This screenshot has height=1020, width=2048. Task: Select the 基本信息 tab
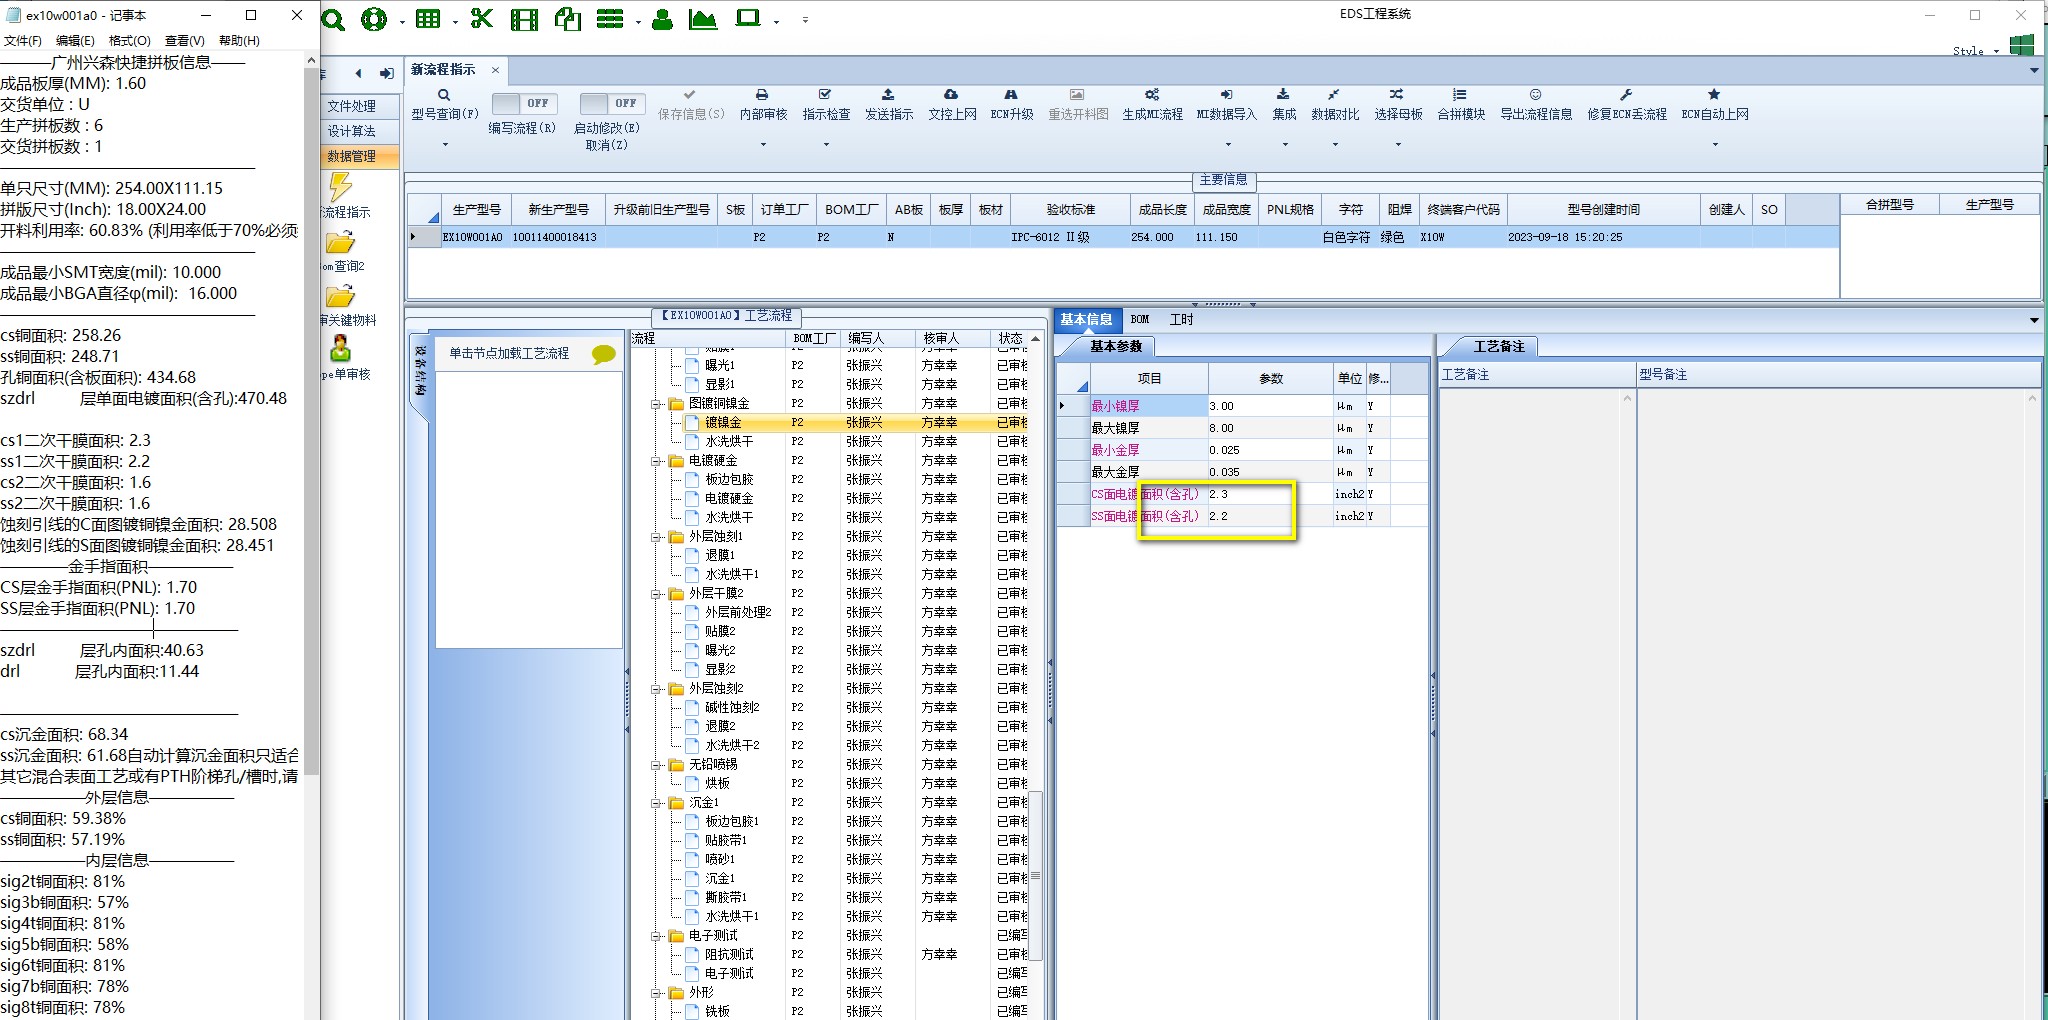tap(1086, 320)
